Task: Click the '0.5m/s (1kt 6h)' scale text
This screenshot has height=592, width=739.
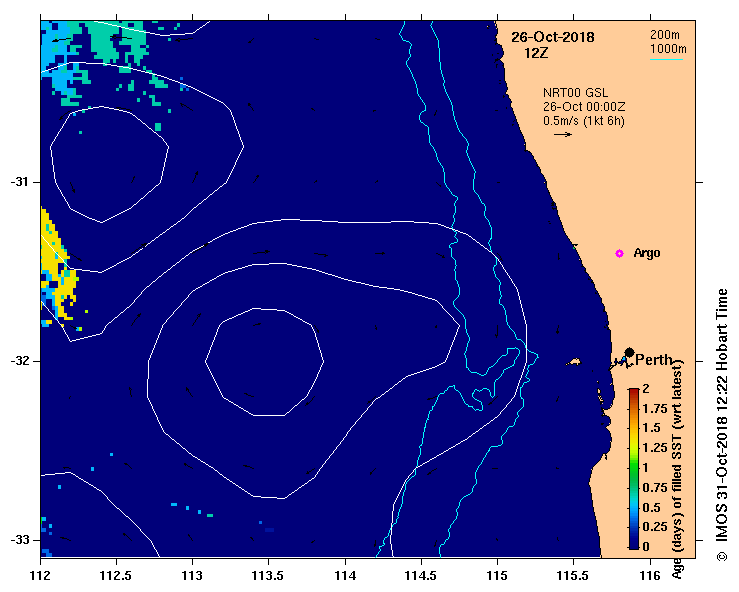Action: [583, 121]
